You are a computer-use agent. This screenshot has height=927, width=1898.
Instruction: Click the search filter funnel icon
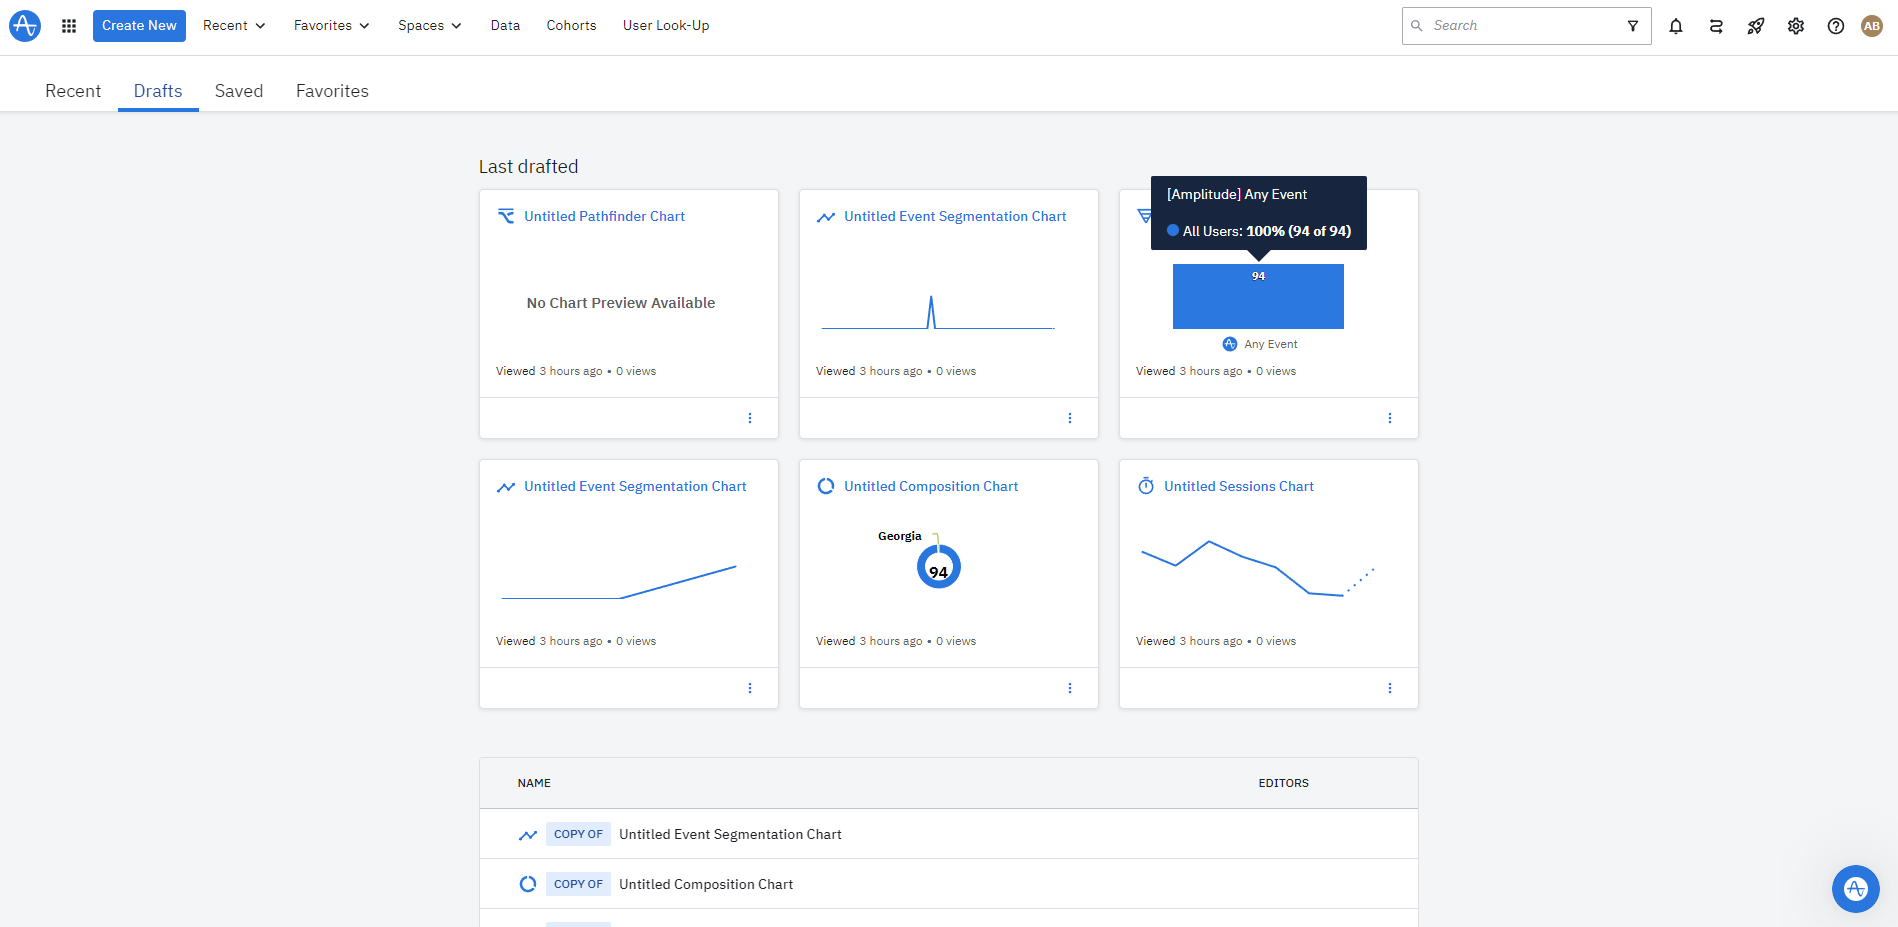tap(1633, 26)
